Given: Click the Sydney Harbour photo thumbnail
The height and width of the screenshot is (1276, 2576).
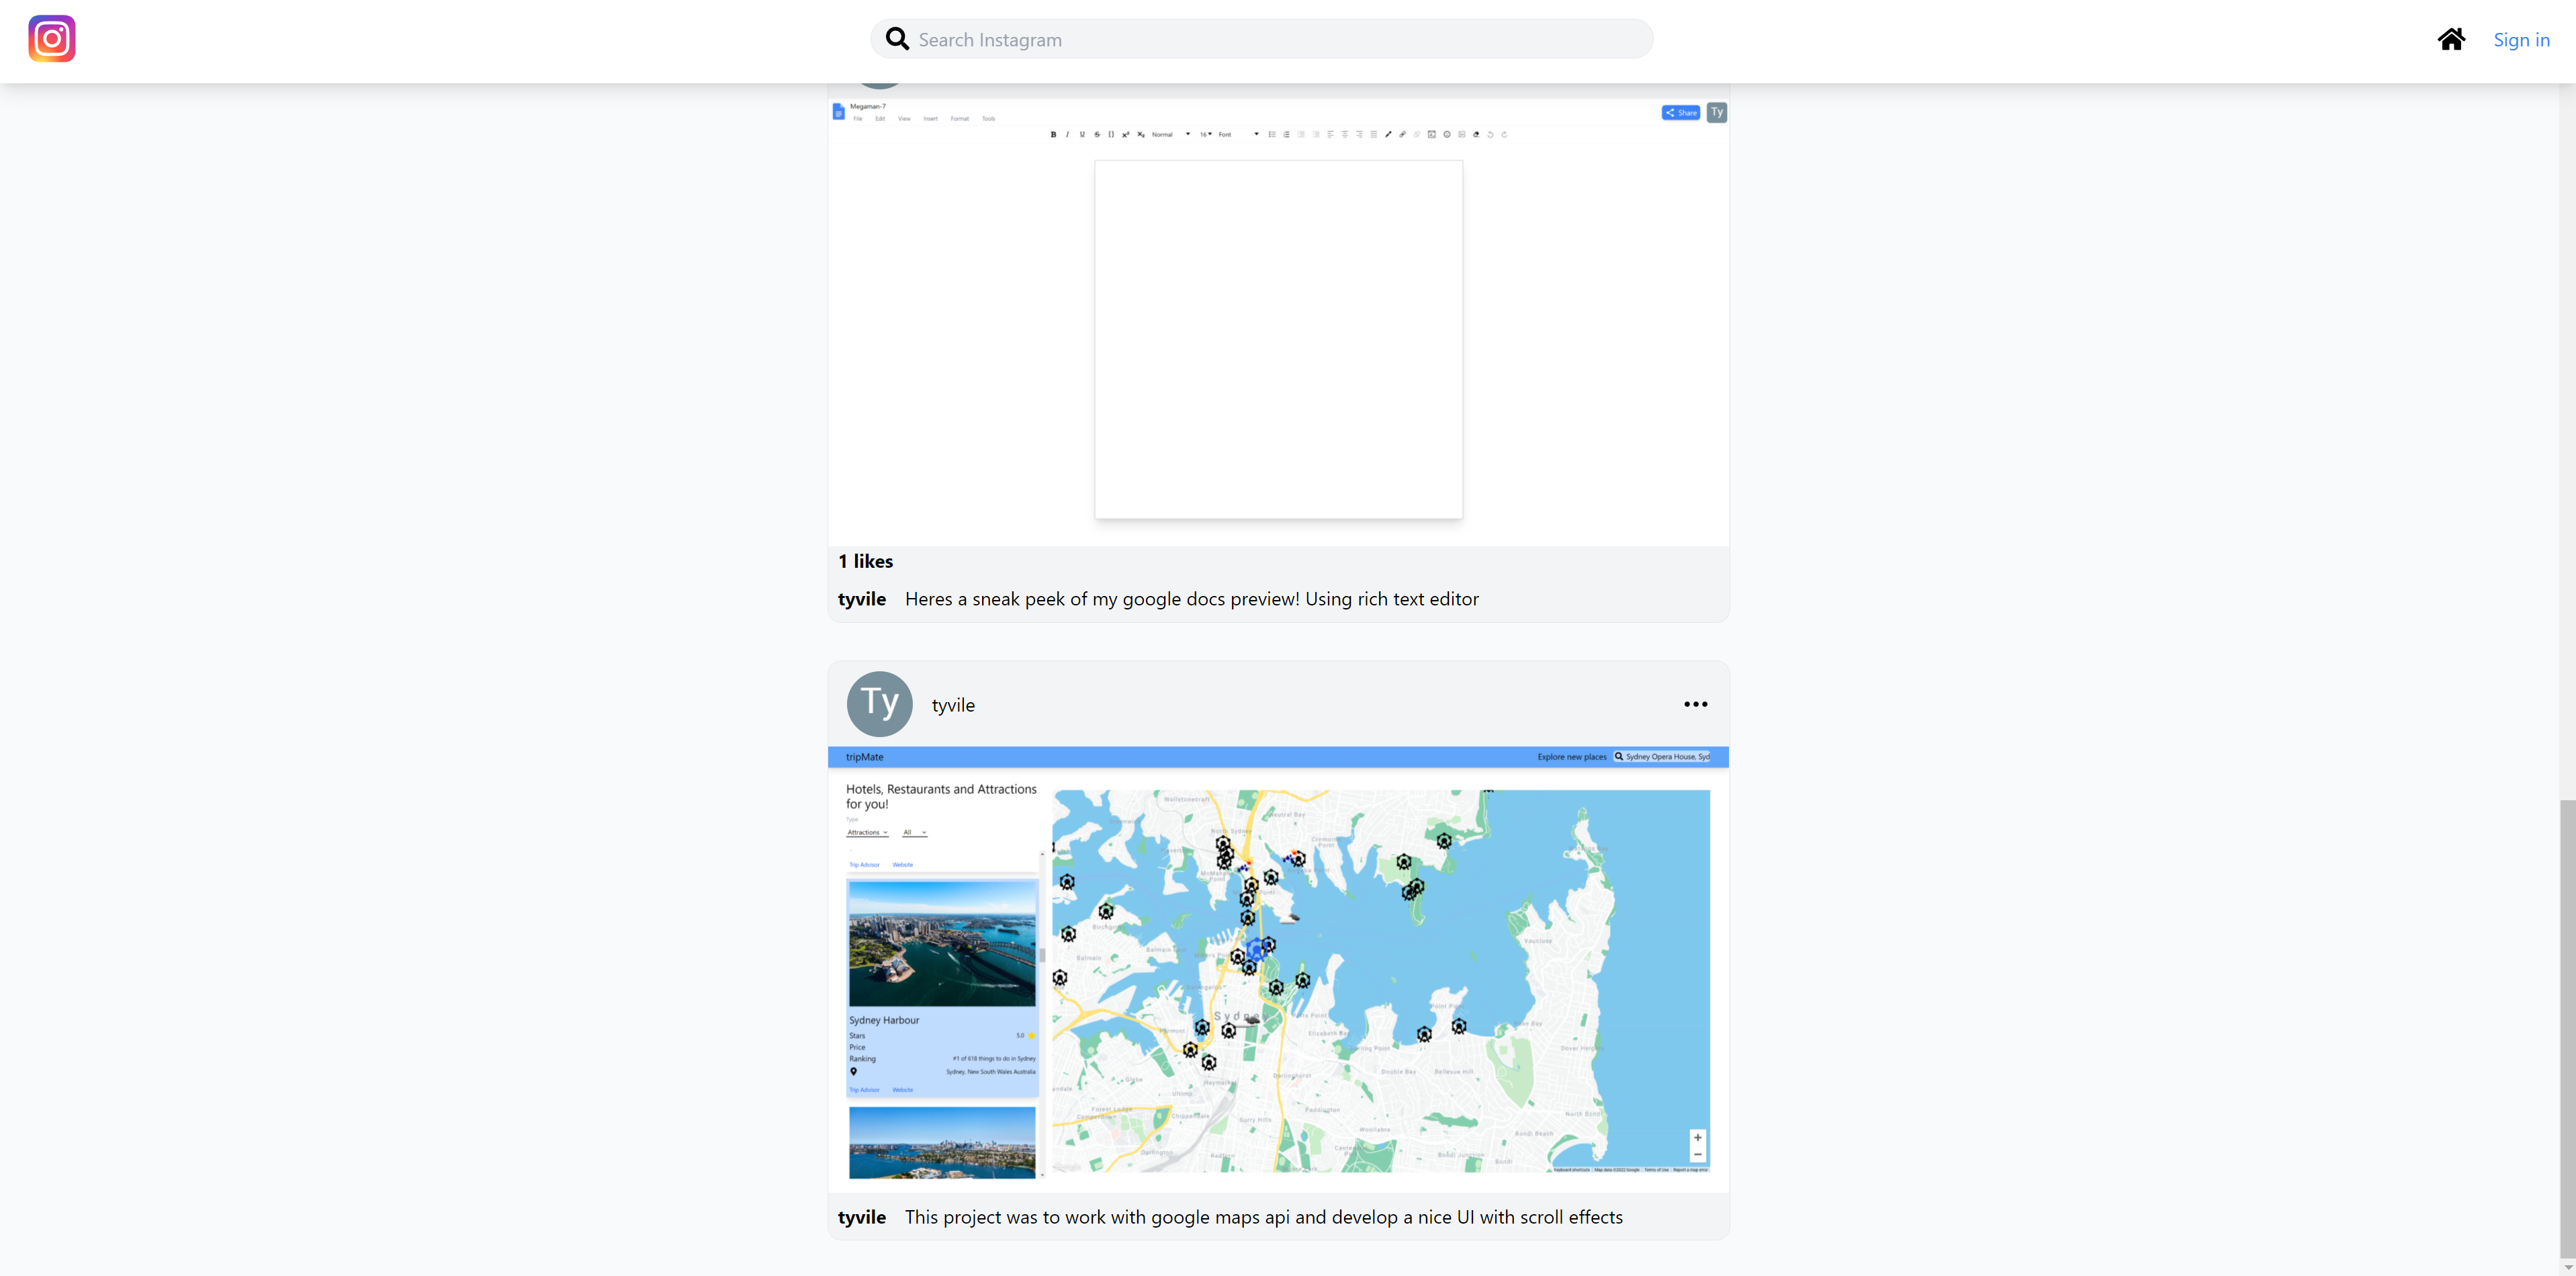Looking at the screenshot, I should tap(942, 943).
